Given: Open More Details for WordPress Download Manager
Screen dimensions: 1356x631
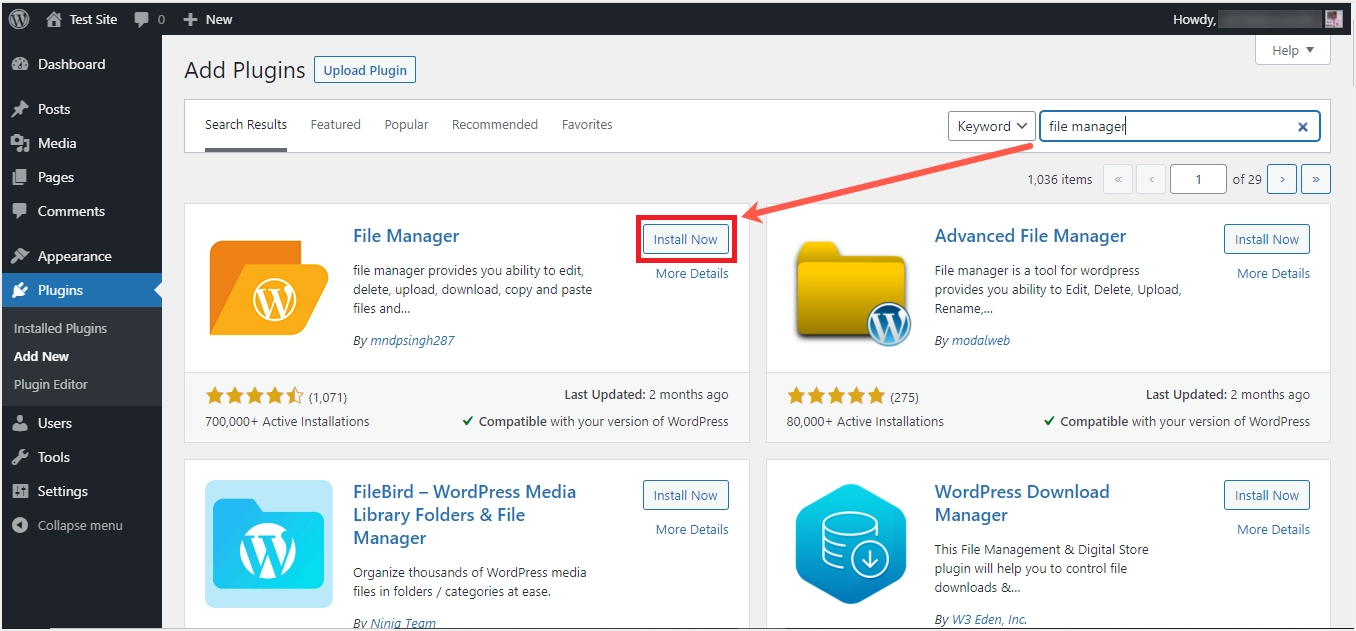Looking at the screenshot, I should click(x=1273, y=529).
